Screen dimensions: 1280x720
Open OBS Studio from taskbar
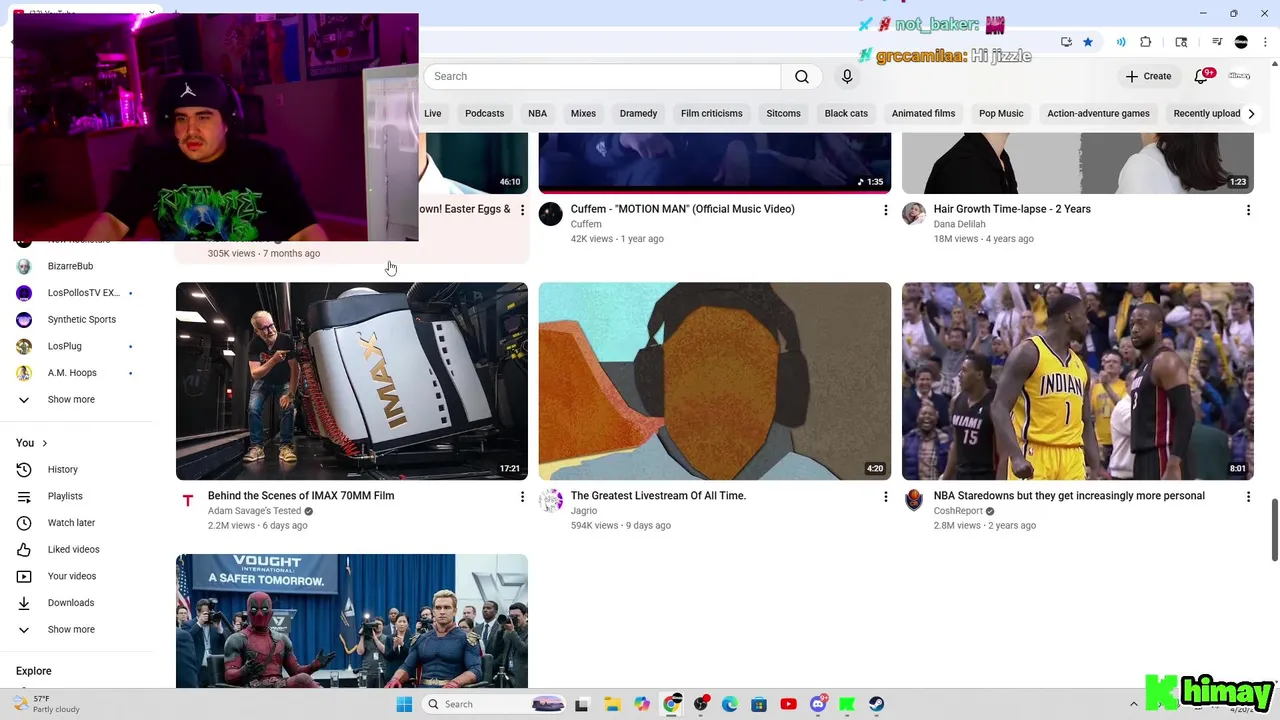coord(701,704)
